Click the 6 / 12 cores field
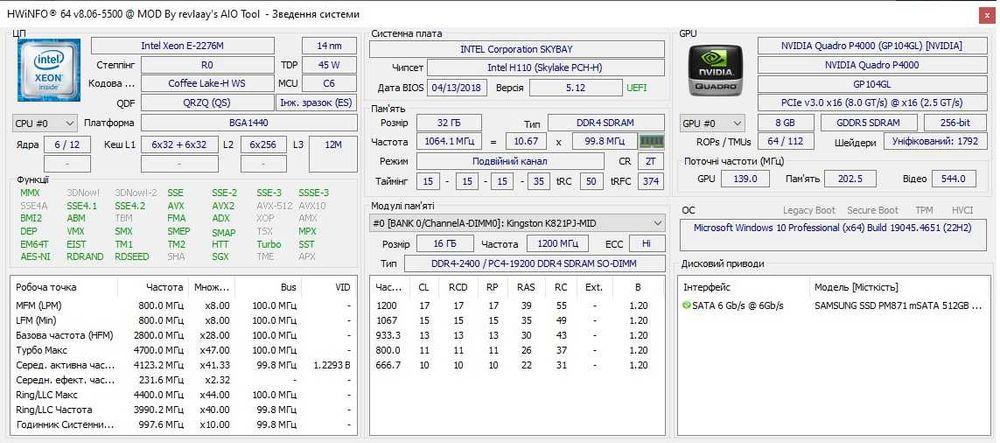 click(x=67, y=145)
